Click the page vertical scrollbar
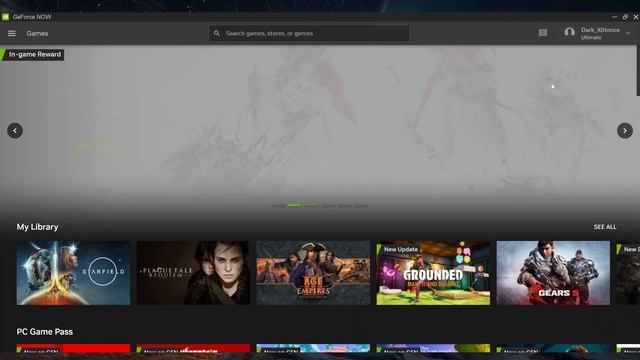 638,70
